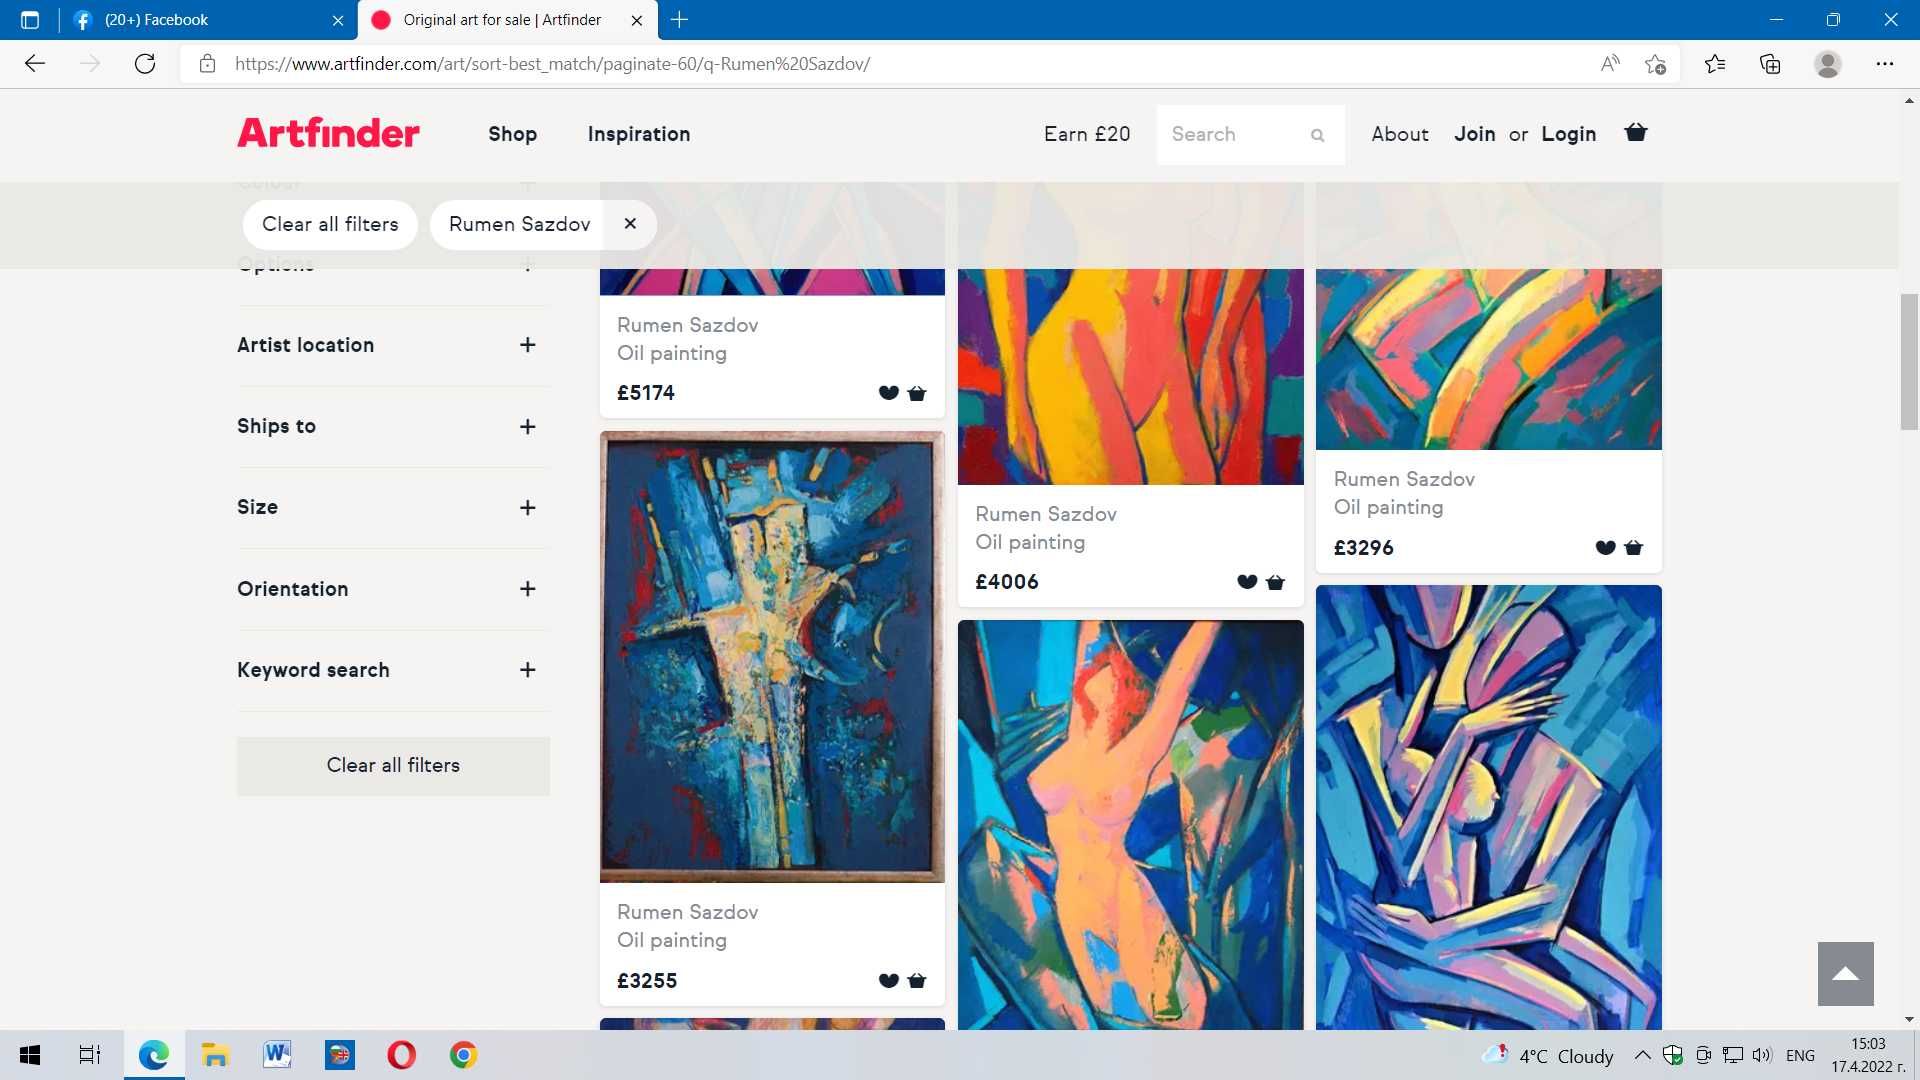The width and height of the screenshot is (1920, 1080).
Task: Open the Windows Start menu
Action: pos(30,1055)
